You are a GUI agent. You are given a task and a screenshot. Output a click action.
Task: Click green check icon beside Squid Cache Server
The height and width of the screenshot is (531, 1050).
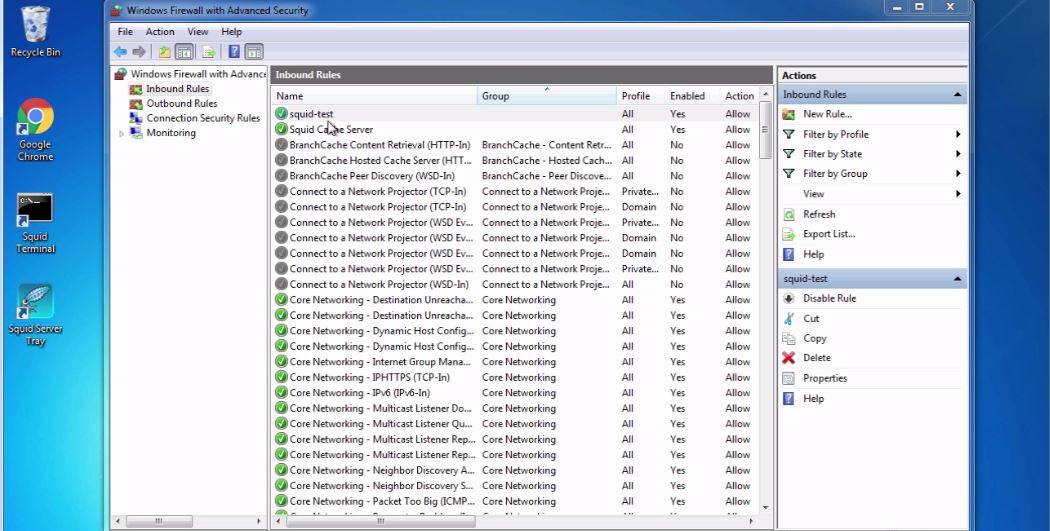coord(281,129)
